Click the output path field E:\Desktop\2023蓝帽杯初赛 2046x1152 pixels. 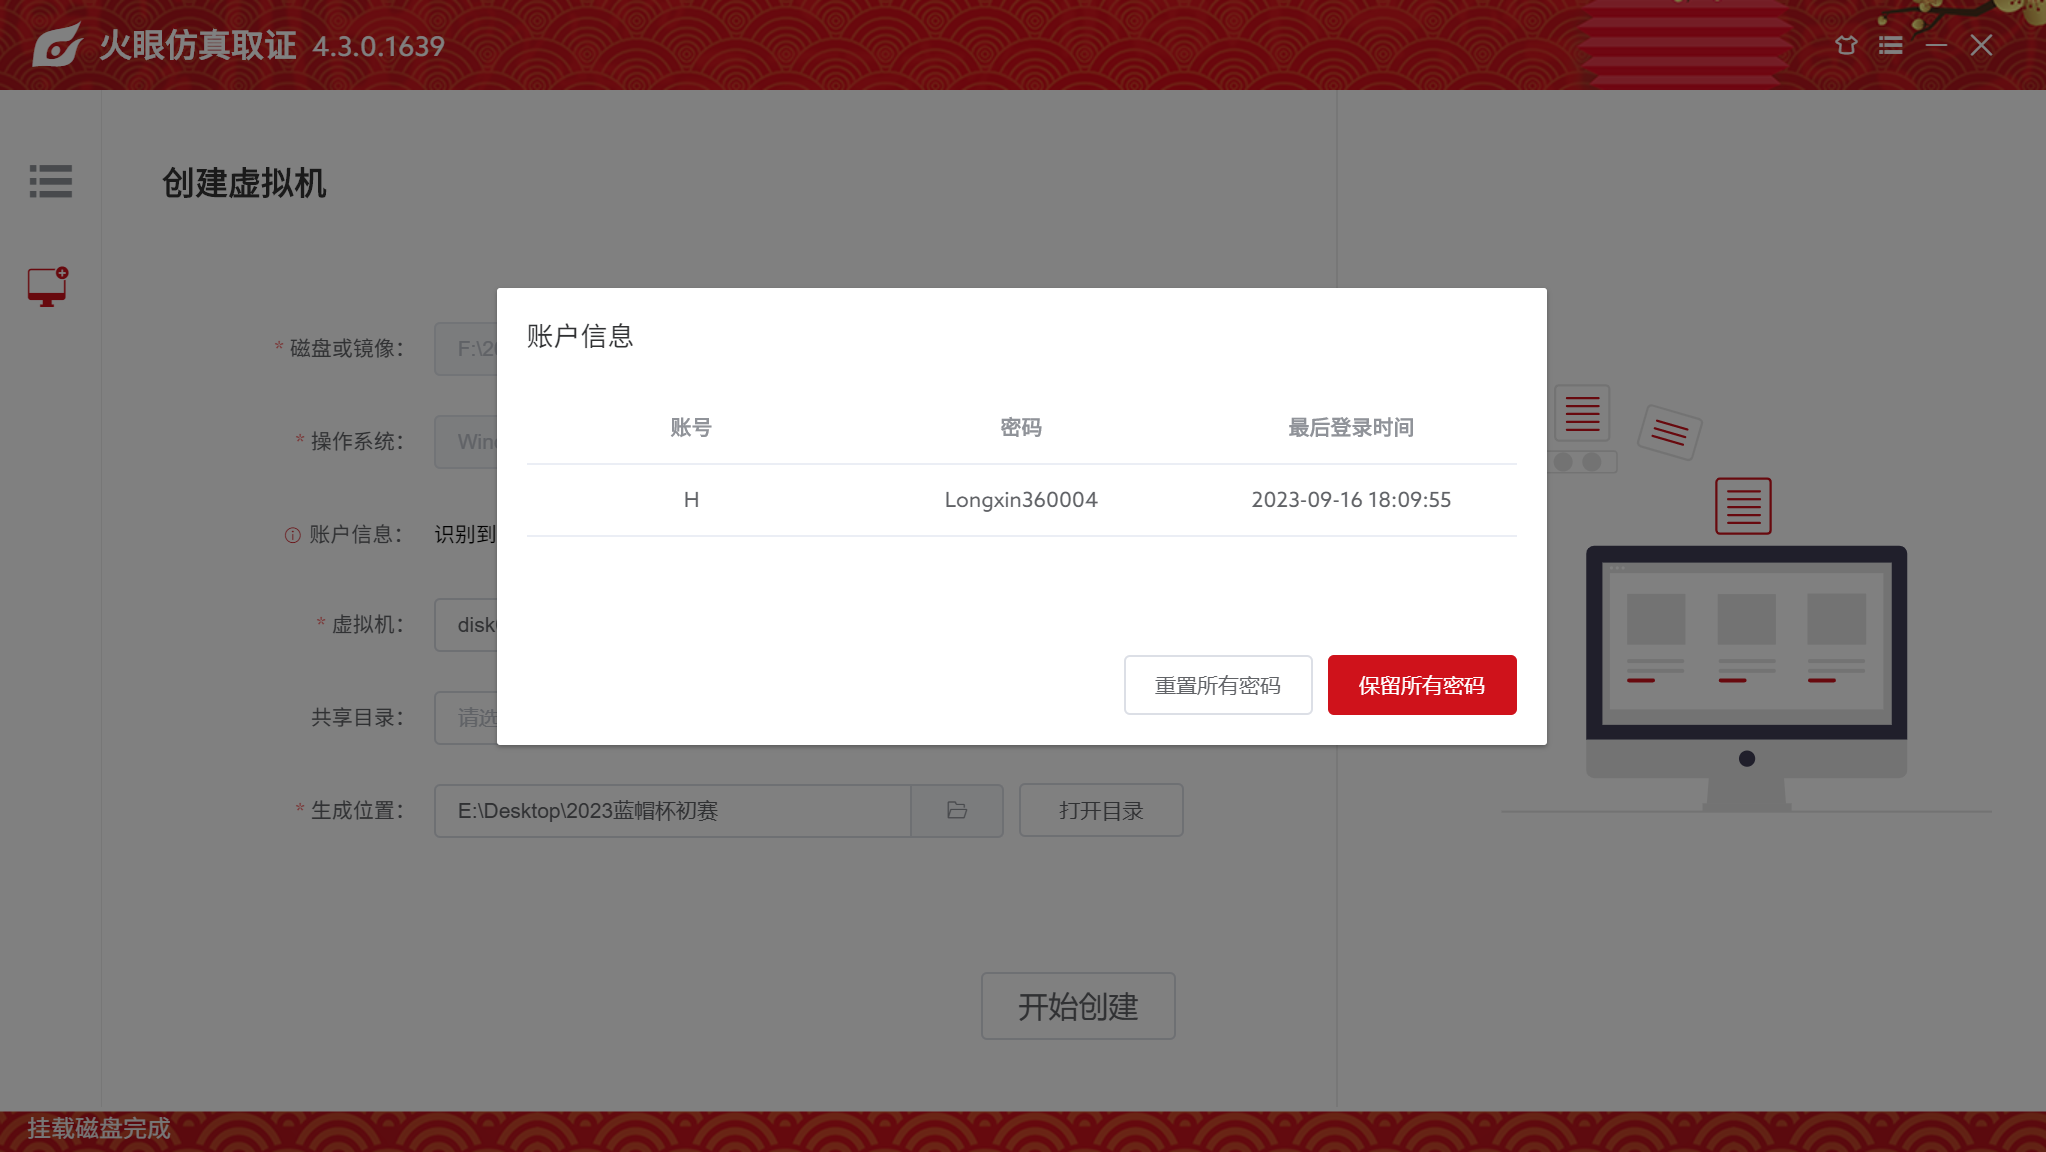tap(672, 810)
